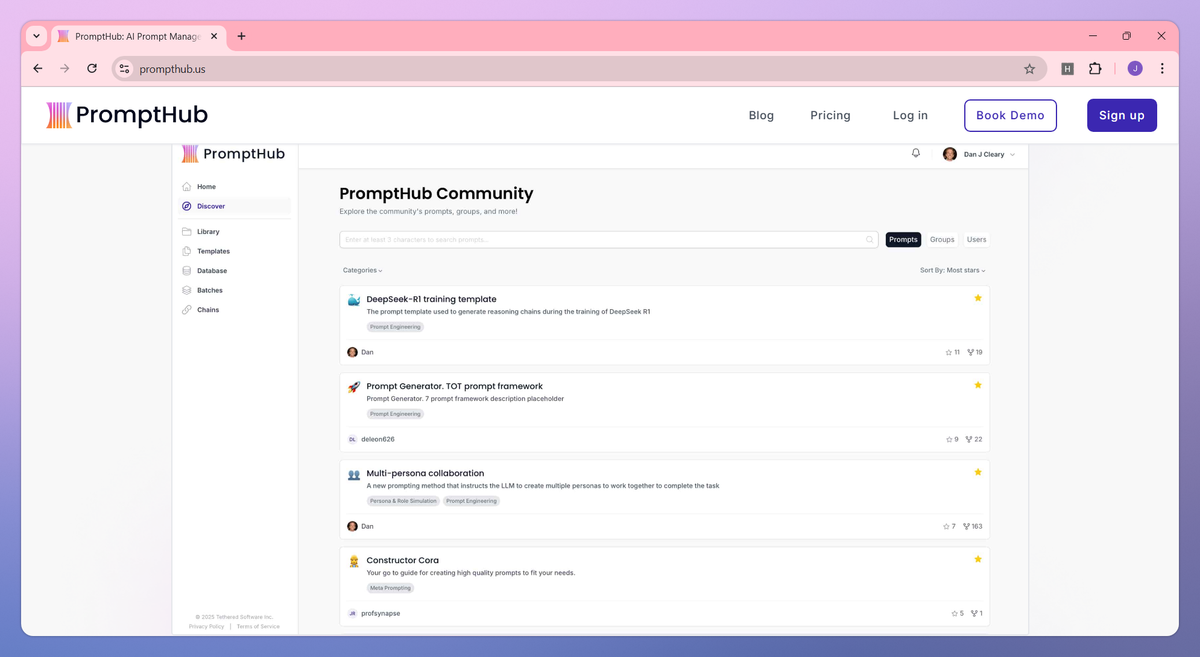Toggle yellow star on Constructor Cora
1200x657 pixels.
978,559
